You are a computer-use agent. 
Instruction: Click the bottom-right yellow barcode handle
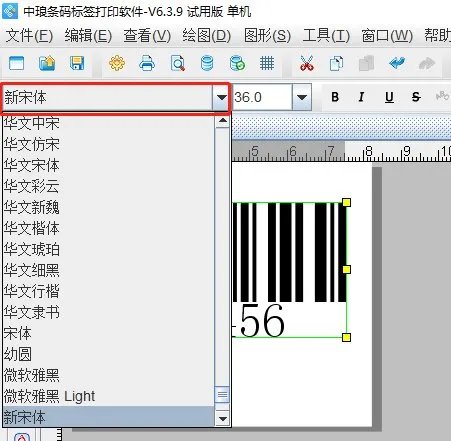(x=346, y=337)
